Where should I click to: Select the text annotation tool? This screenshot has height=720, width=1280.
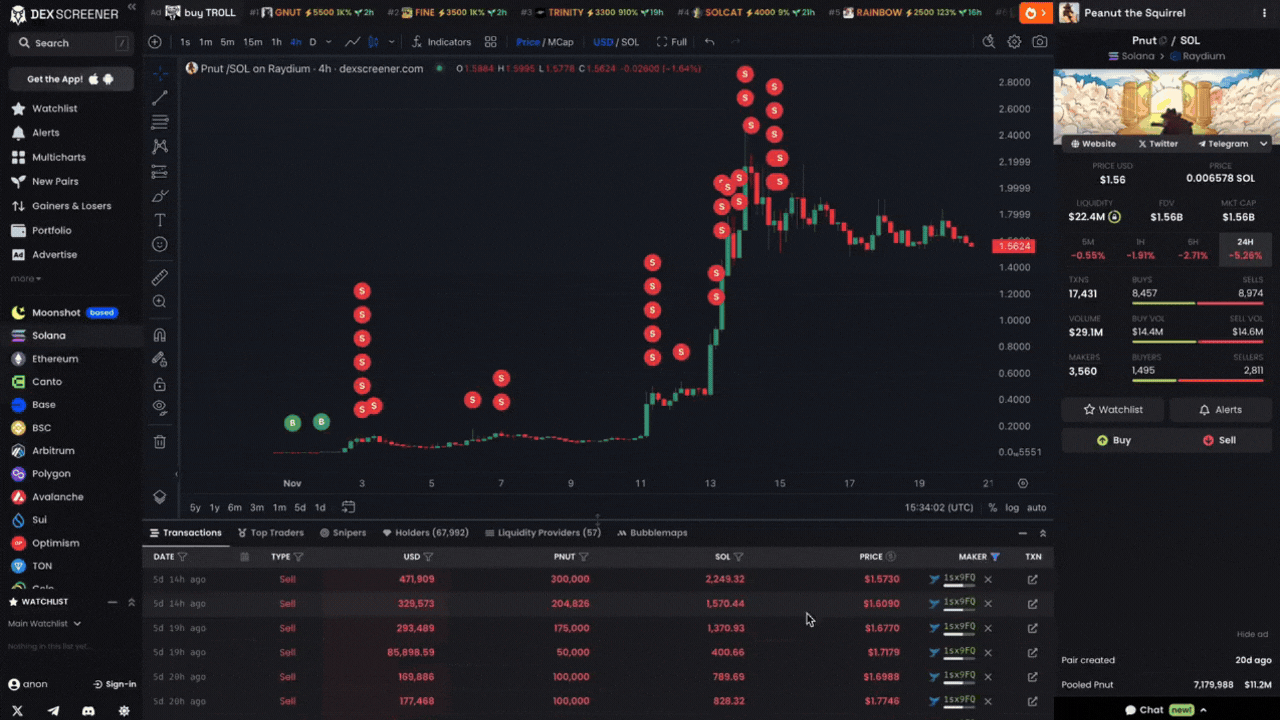pyautogui.click(x=159, y=220)
